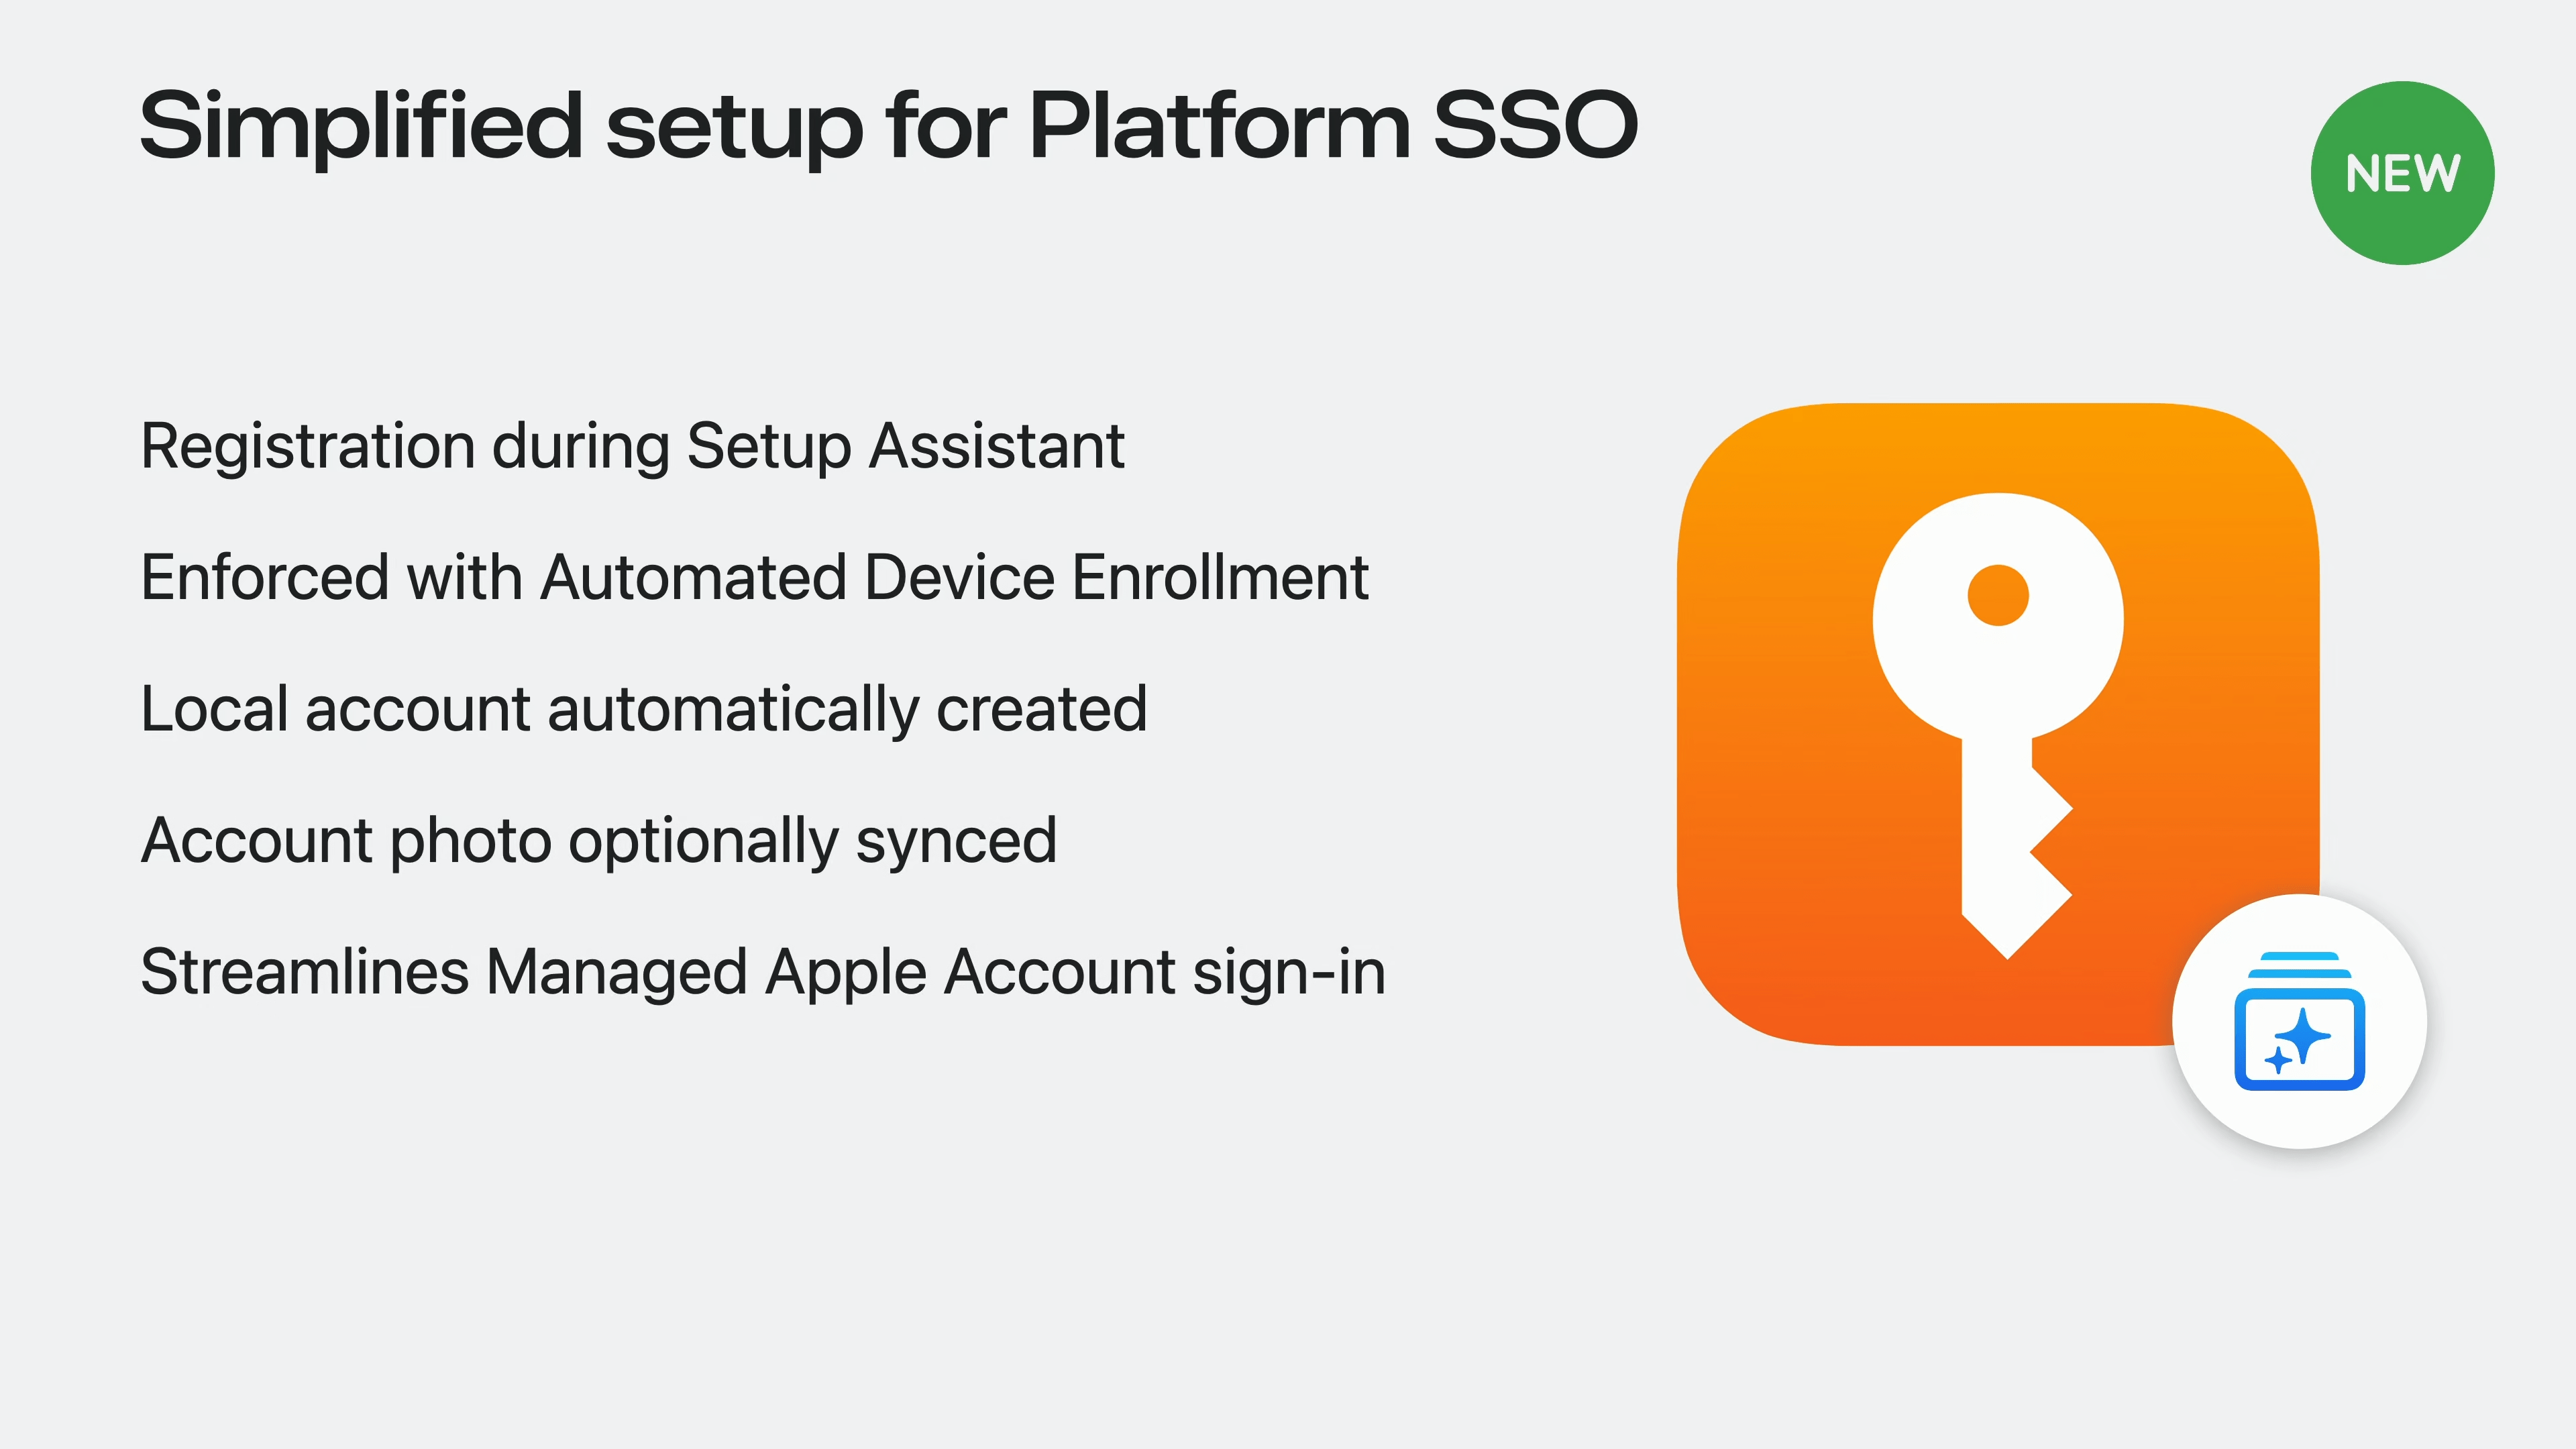Click the blue sparkle stack icon badge
Image resolution: width=2576 pixels, height=1449 pixels.
[2299, 1021]
